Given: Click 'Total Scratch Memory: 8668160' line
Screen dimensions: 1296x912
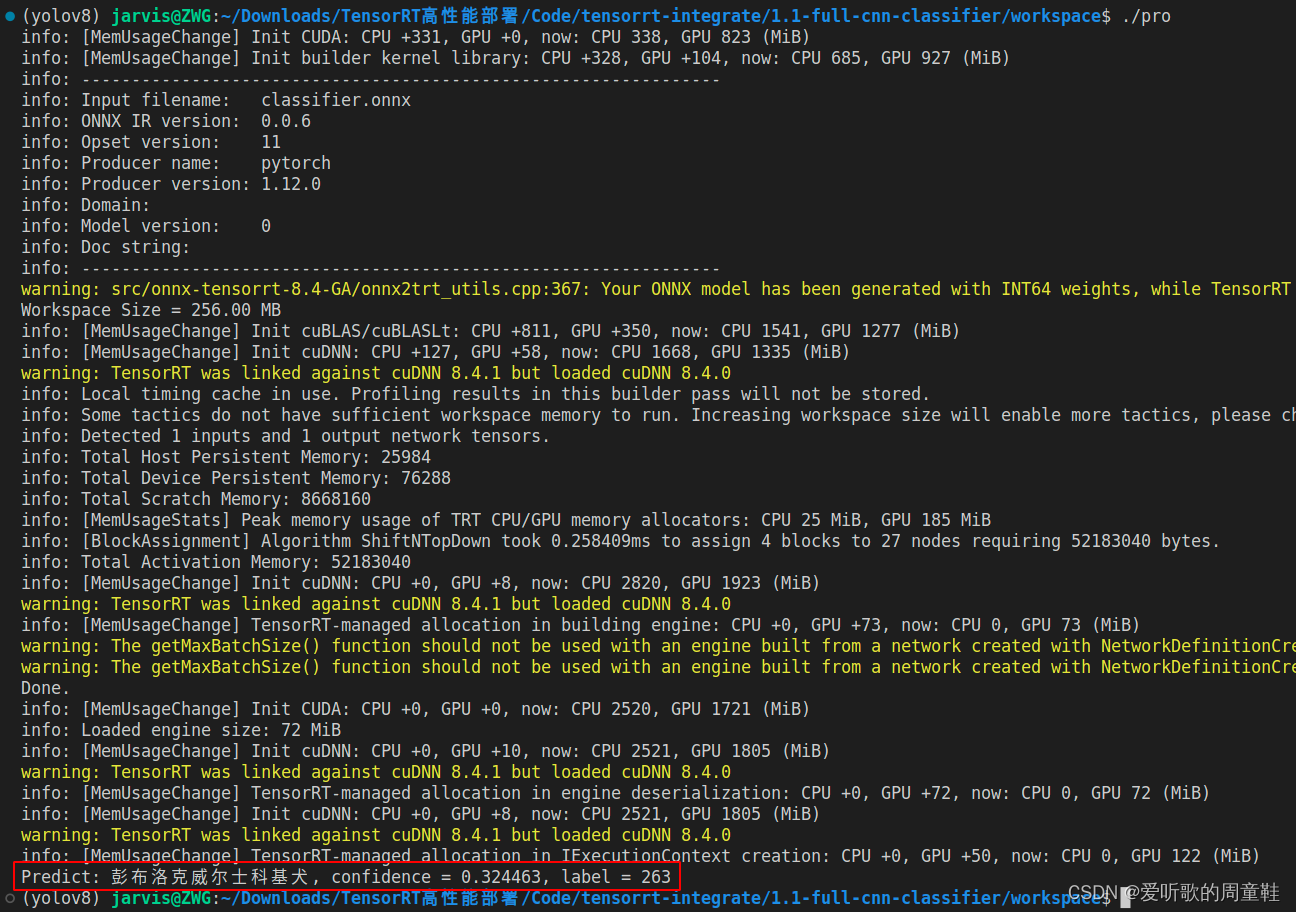Looking at the screenshot, I should click(196, 499).
